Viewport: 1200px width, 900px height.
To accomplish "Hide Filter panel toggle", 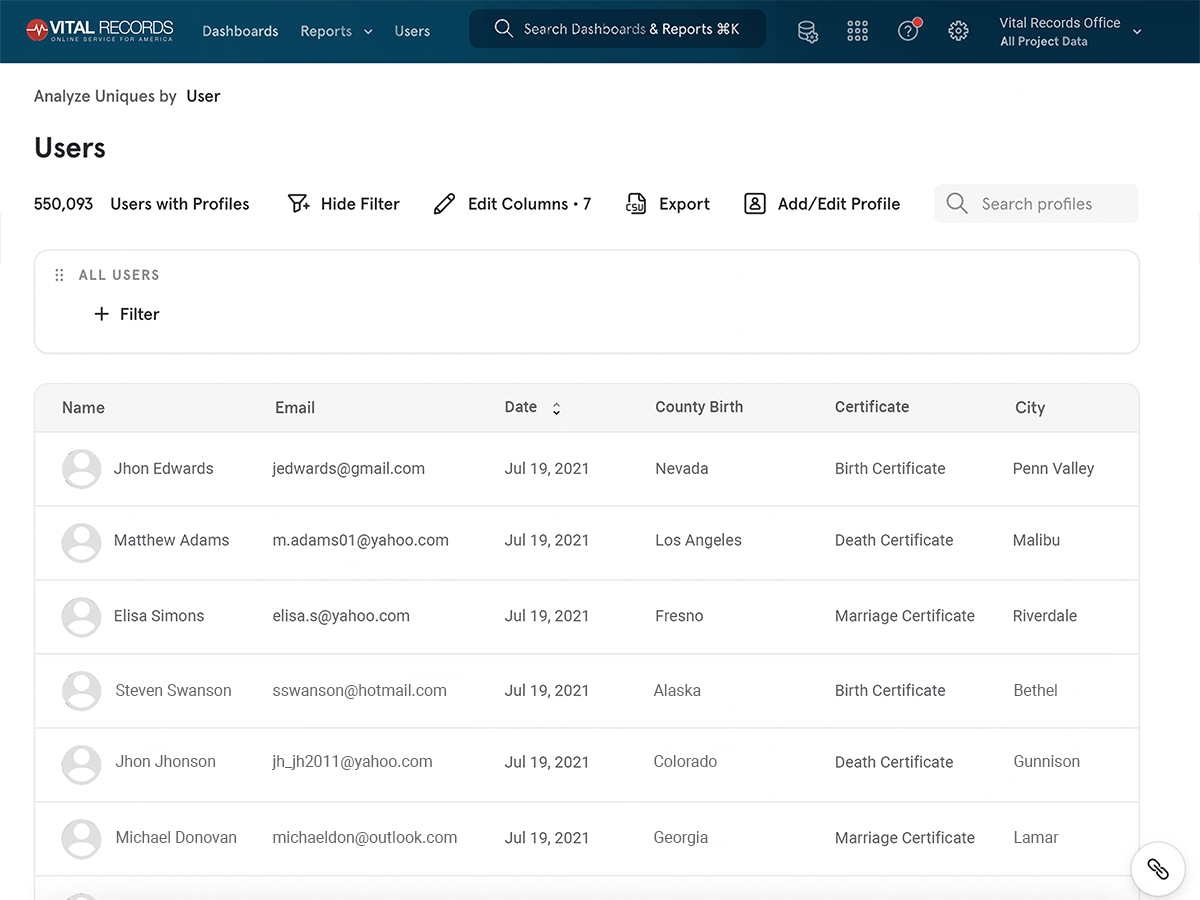I will 343,204.
